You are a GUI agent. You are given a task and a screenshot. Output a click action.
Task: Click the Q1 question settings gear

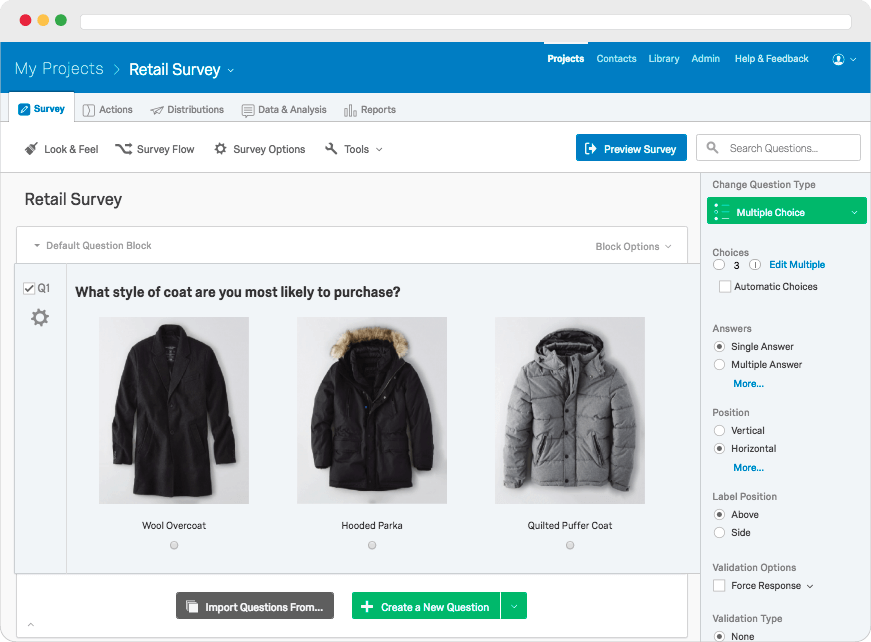pos(40,318)
